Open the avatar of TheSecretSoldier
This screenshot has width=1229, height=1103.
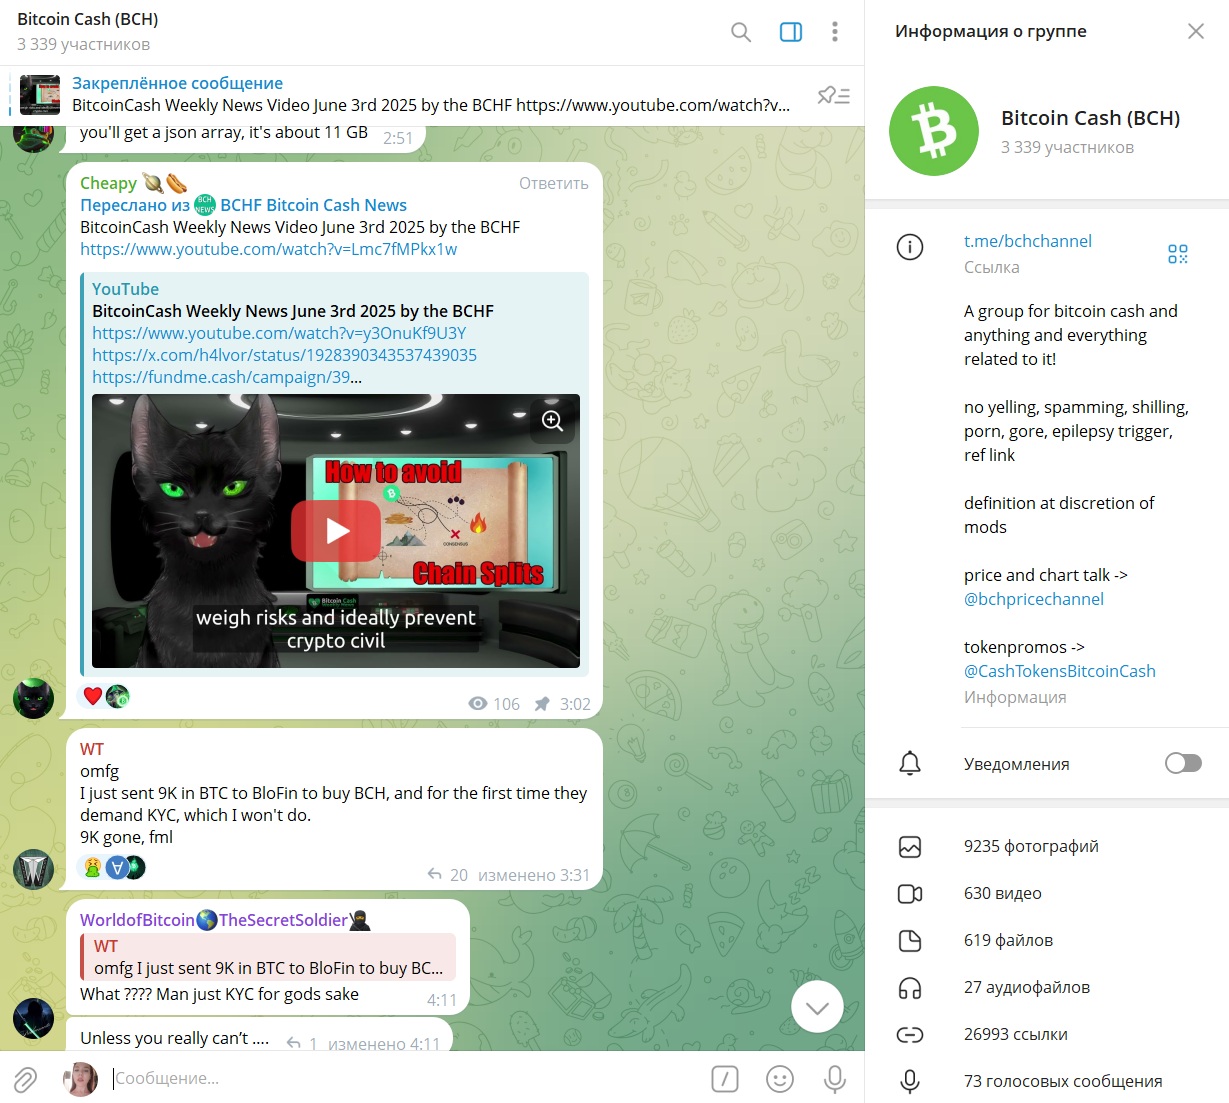(x=33, y=1018)
